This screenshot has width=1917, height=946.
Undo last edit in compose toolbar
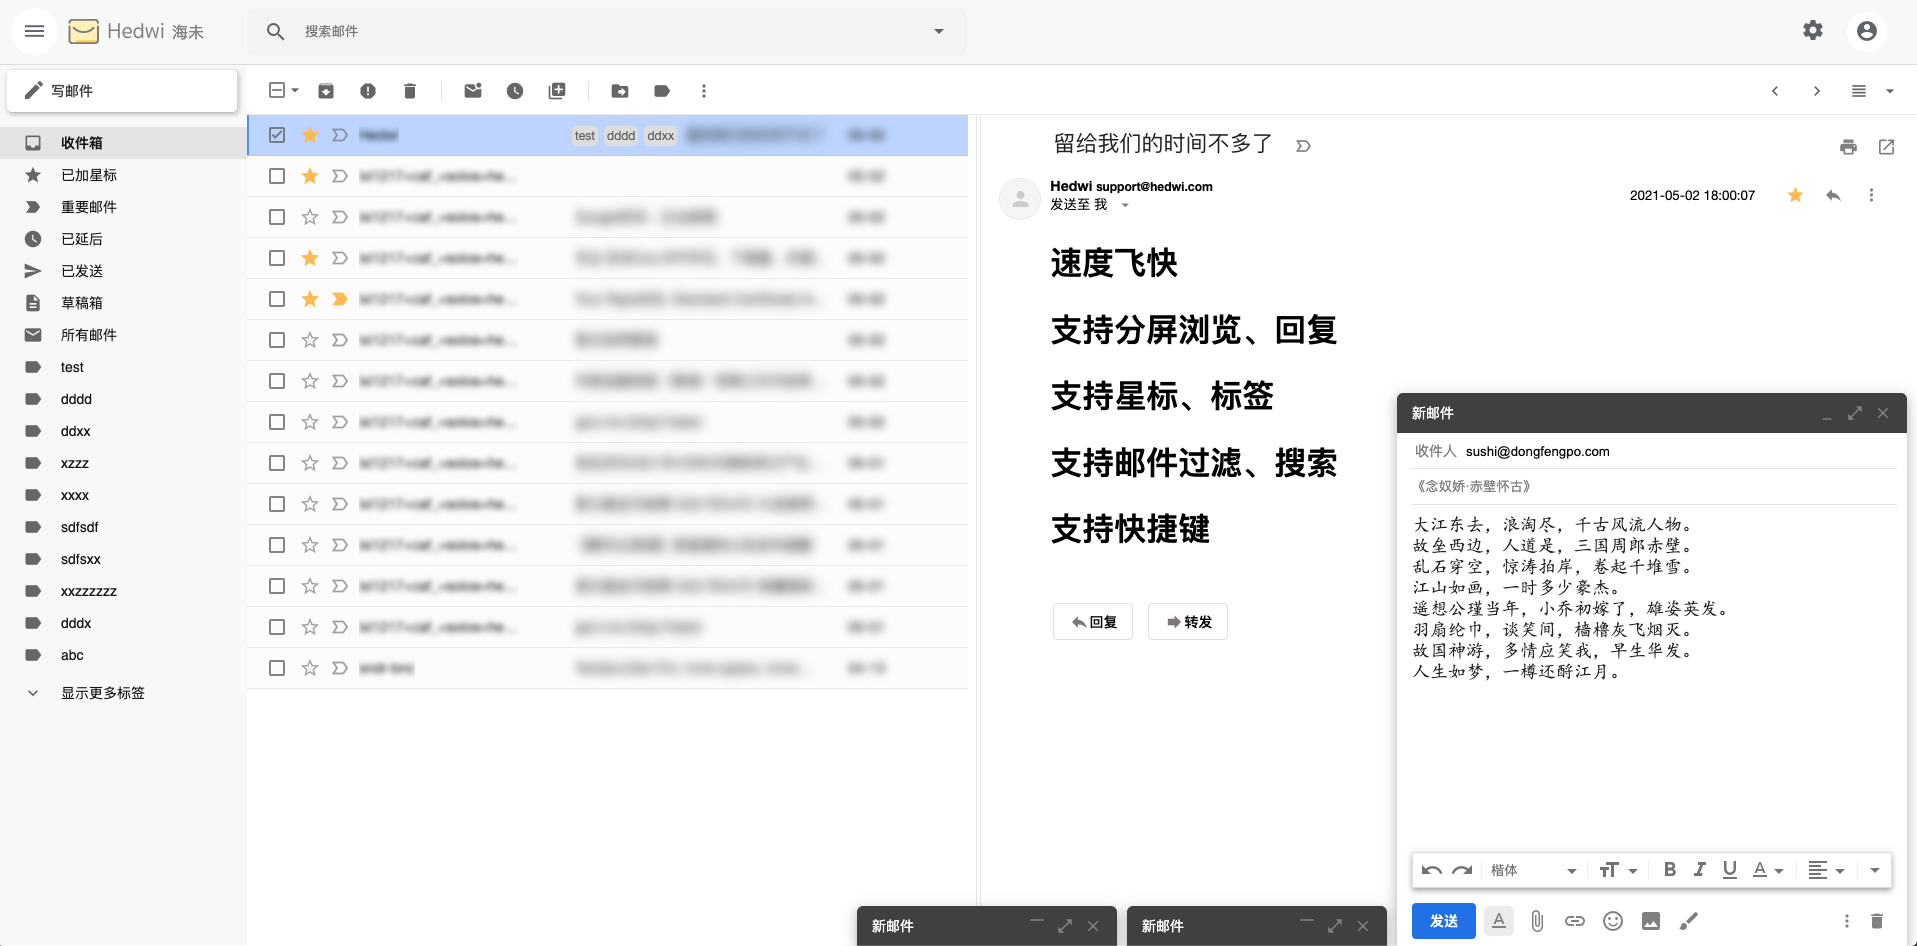(x=1431, y=870)
